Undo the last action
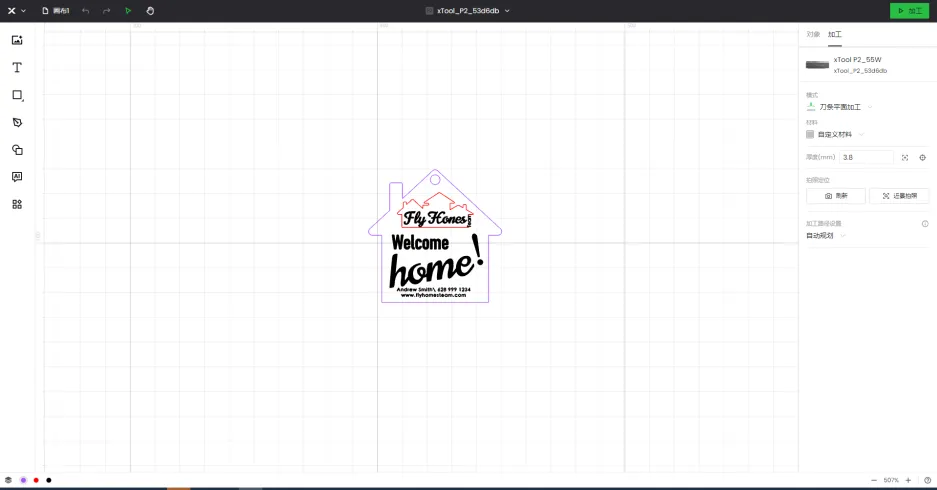This screenshot has height=490, width=937. point(85,11)
